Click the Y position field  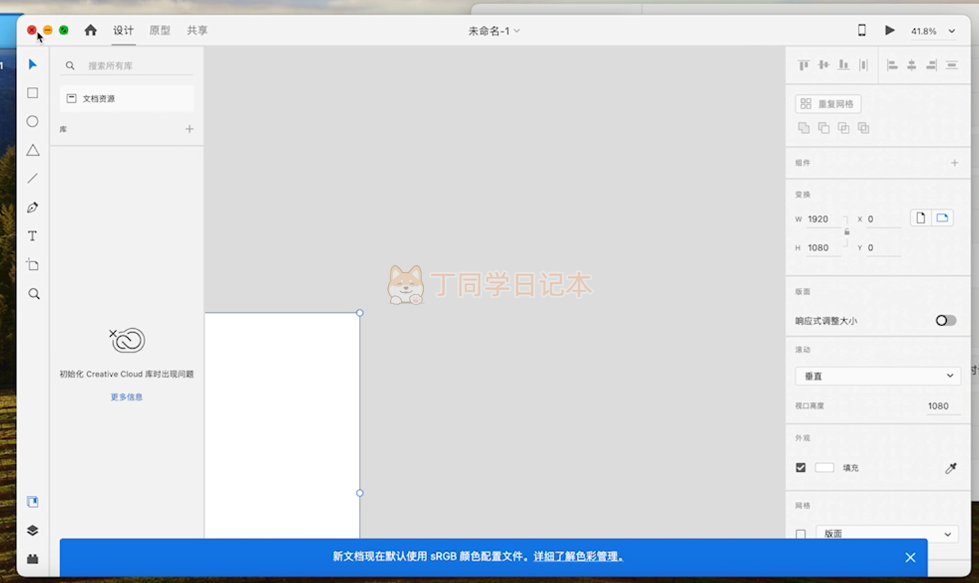tap(883, 248)
